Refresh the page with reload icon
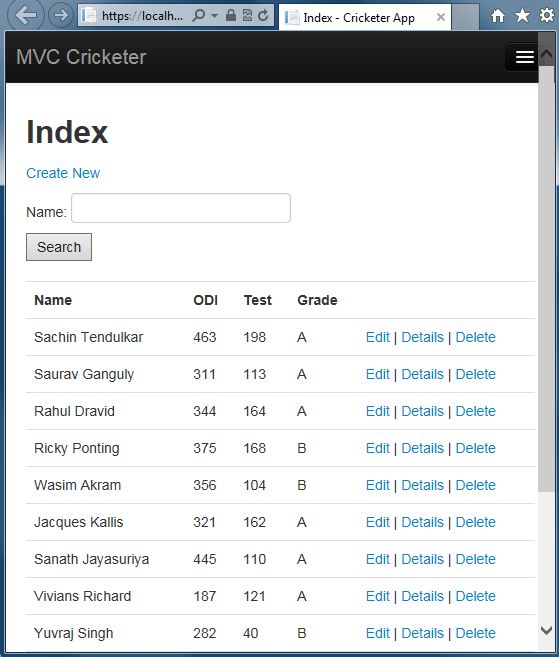 click(263, 16)
